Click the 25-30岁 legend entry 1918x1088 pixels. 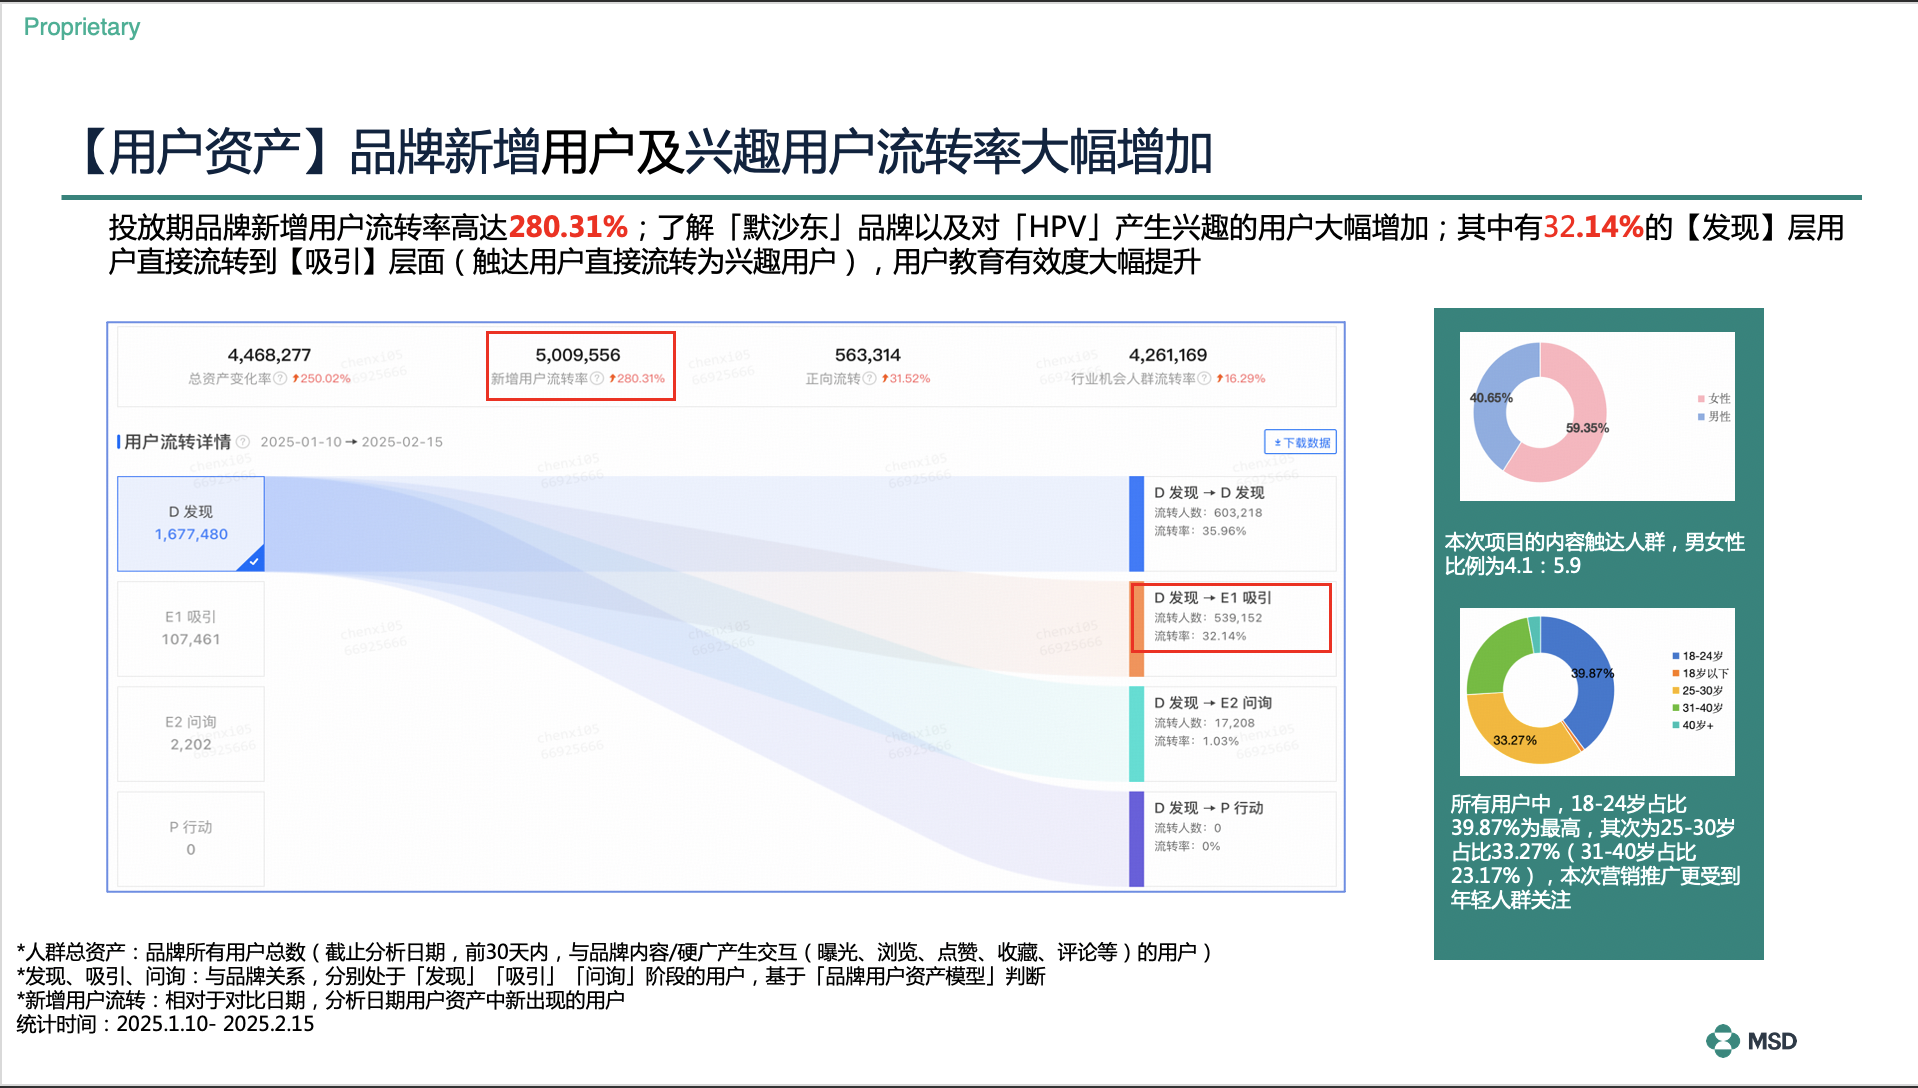[x=1701, y=691]
